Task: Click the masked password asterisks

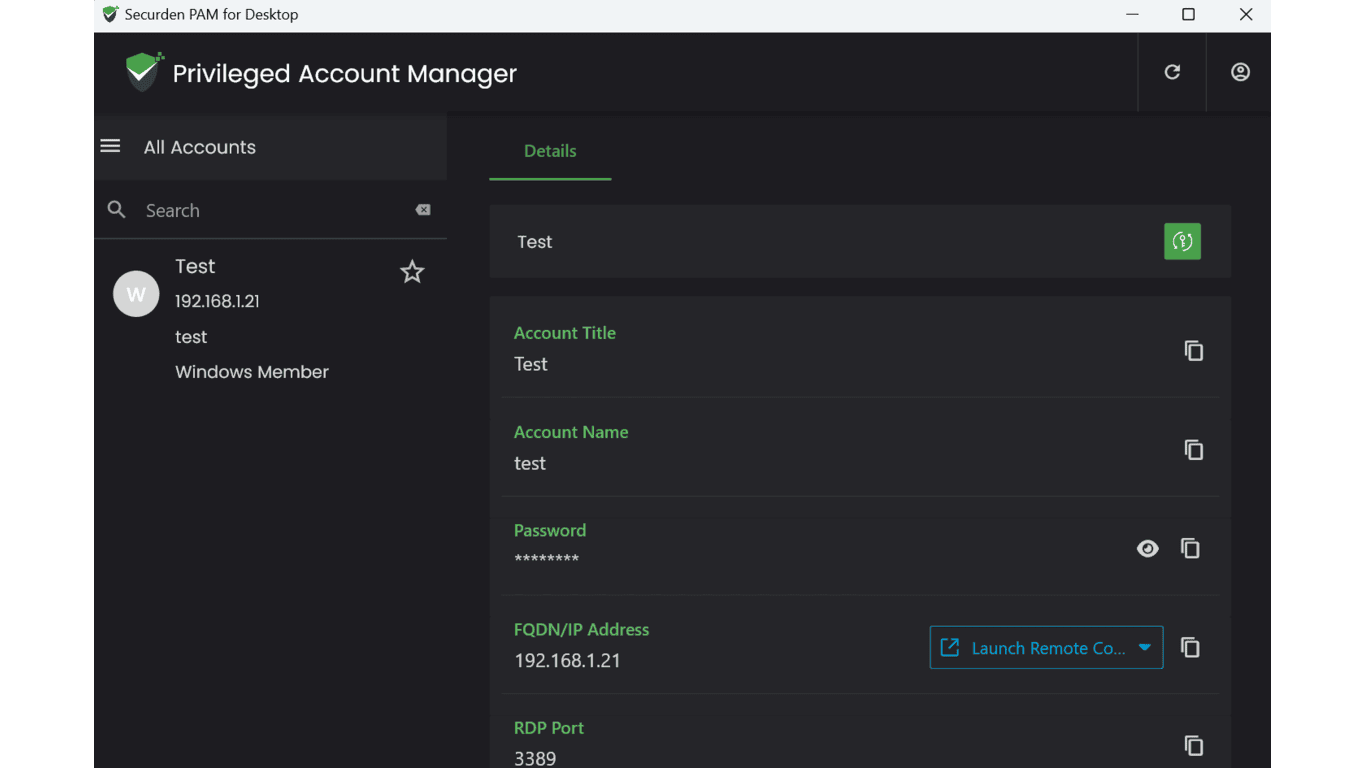Action: pos(546,559)
